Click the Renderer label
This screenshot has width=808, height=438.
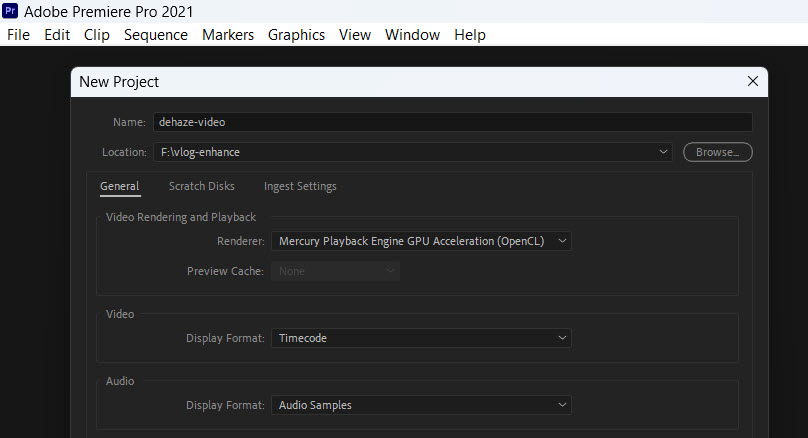click(241, 241)
